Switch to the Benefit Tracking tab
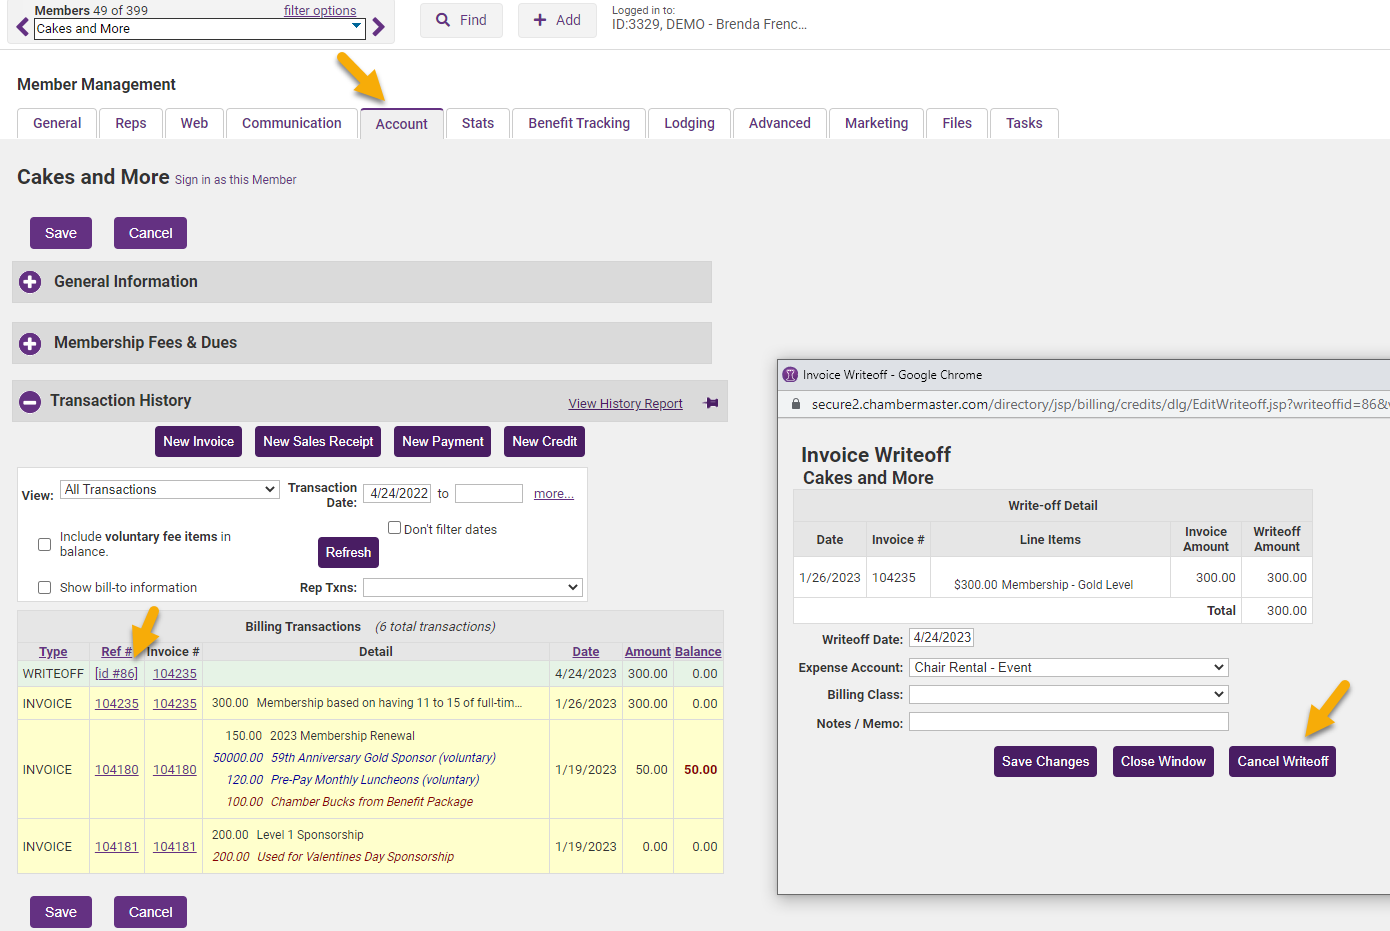Image resolution: width=1390 pixels, height=931 pixels. 579,123
